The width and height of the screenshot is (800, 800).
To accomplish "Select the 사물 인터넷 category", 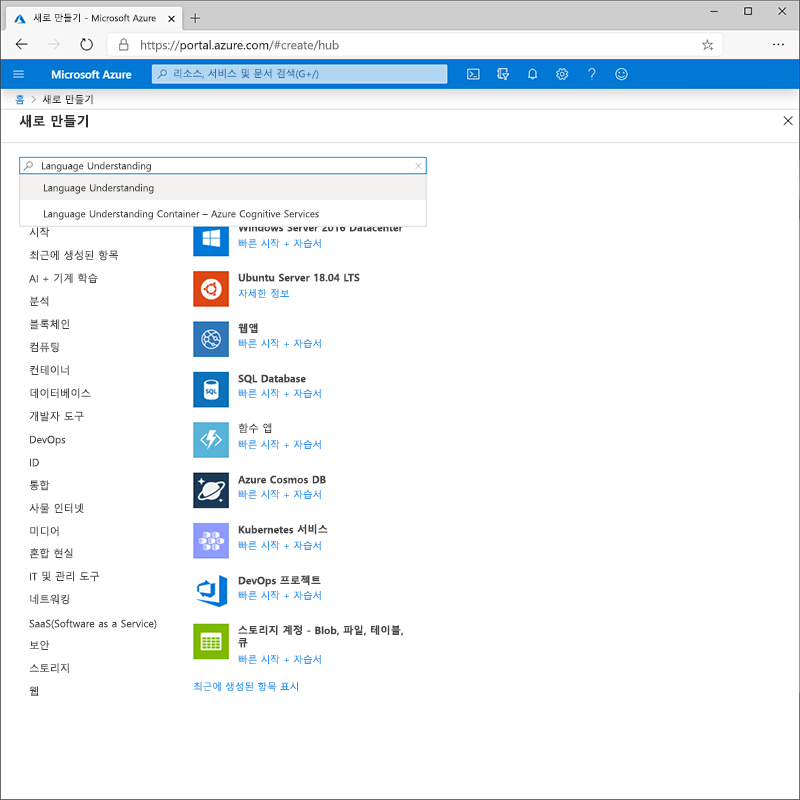I will click(x=56, y=508).
